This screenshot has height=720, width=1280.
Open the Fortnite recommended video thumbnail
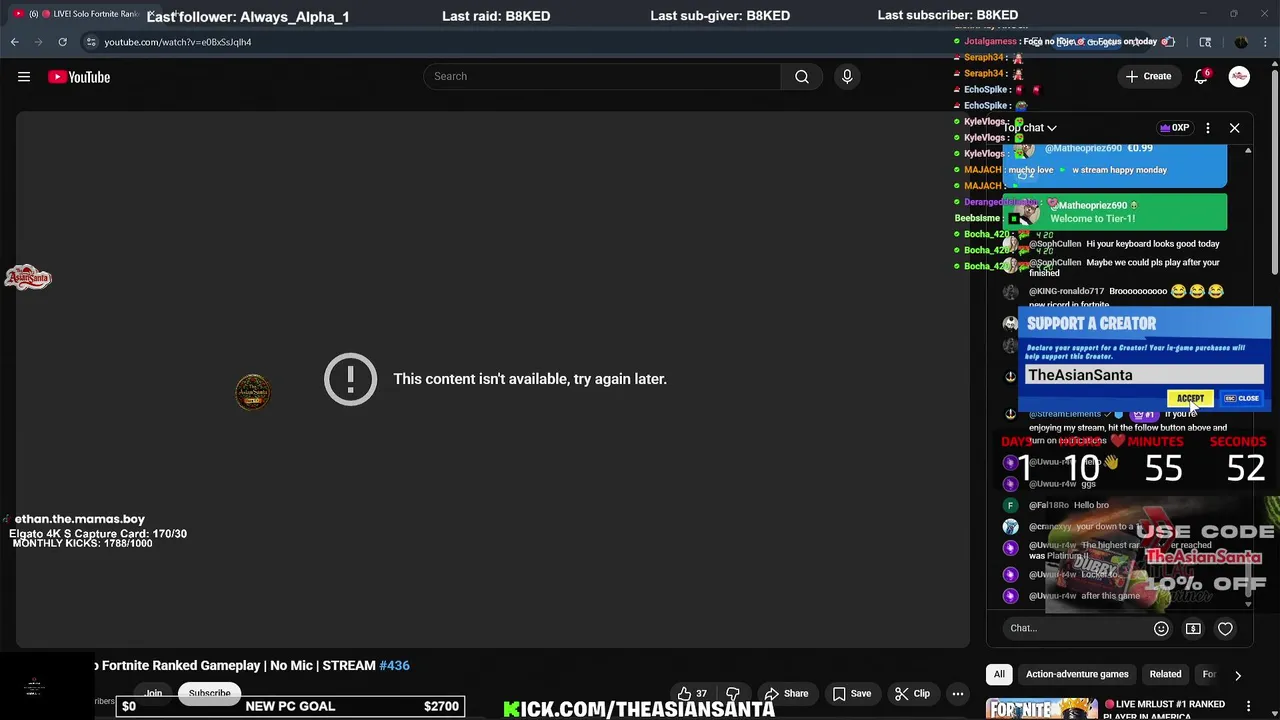(1042, 709)
